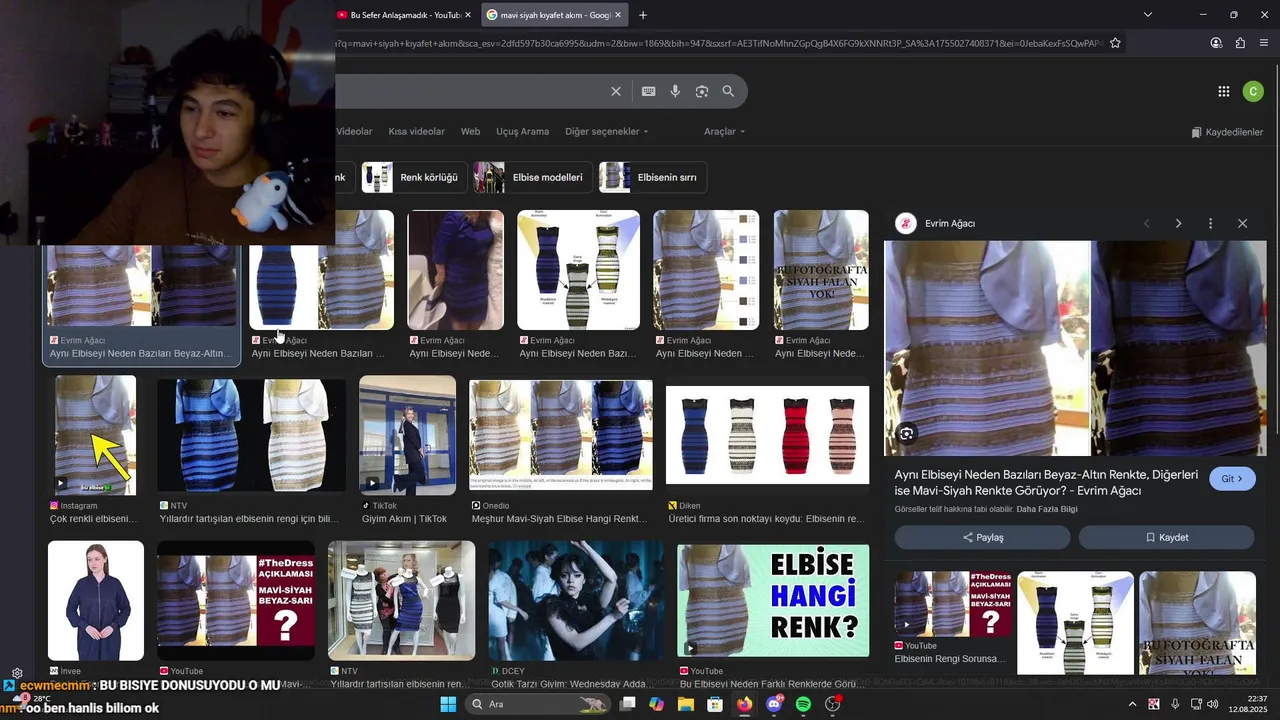Screen dimensions: 1280x720
Task: Click the Kaydet save button
Action: pyautogui.click(x=1166, y=537)
